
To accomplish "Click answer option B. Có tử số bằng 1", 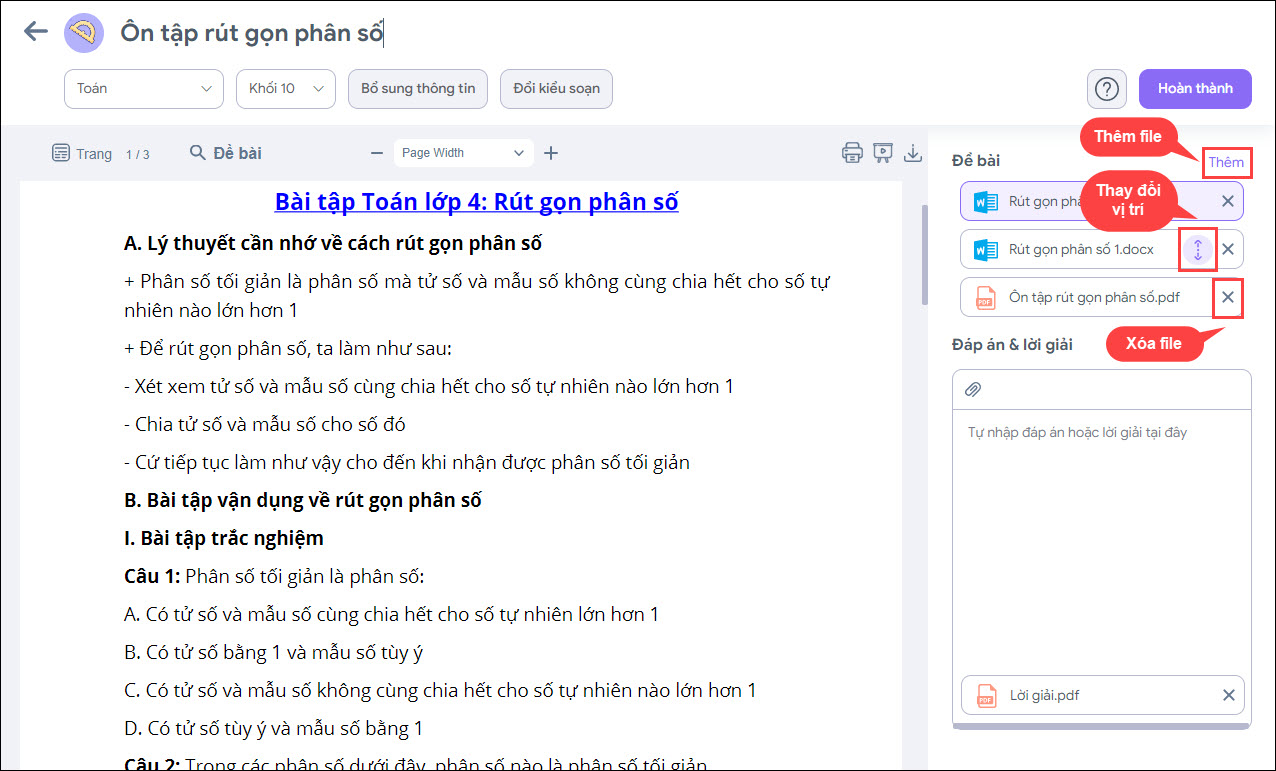I will click(274, 652).
